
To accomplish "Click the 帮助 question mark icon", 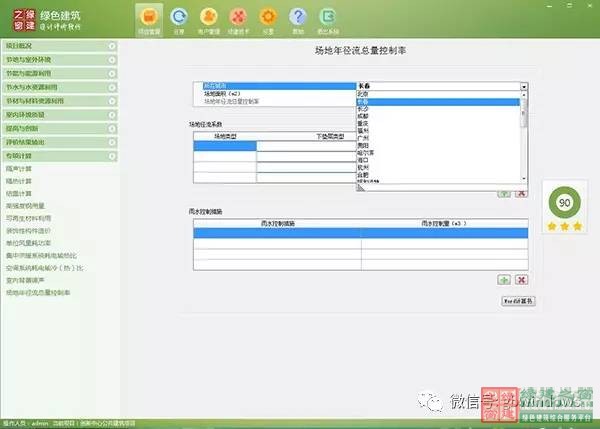I will pyautogui.click(x=298, y=18).
